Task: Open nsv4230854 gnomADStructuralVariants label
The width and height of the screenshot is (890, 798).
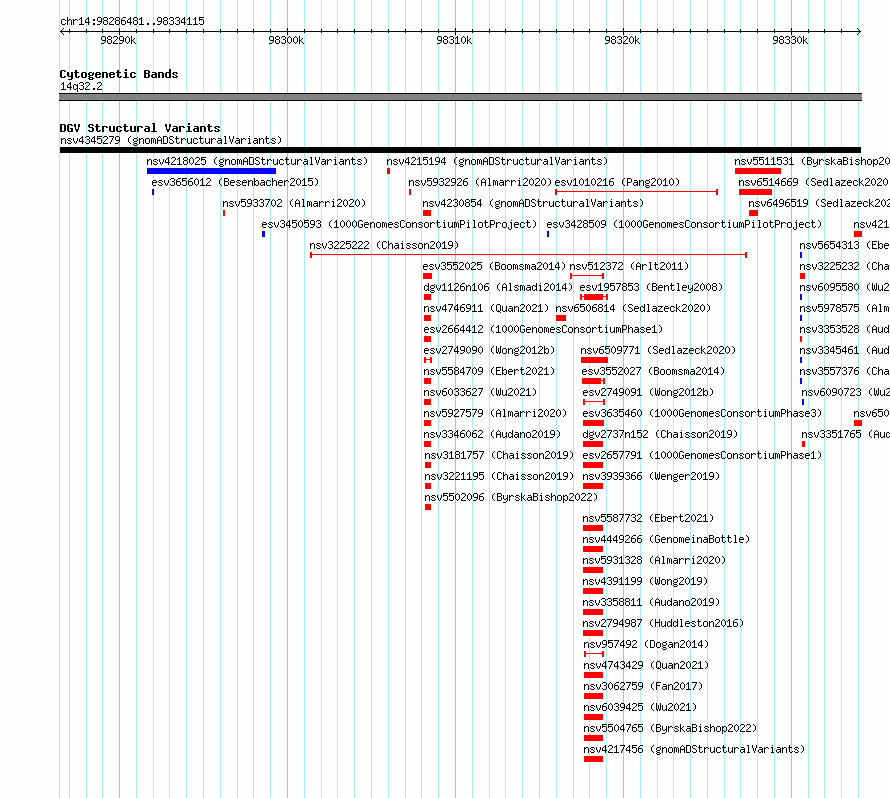Action: click(x=533, y=203)
